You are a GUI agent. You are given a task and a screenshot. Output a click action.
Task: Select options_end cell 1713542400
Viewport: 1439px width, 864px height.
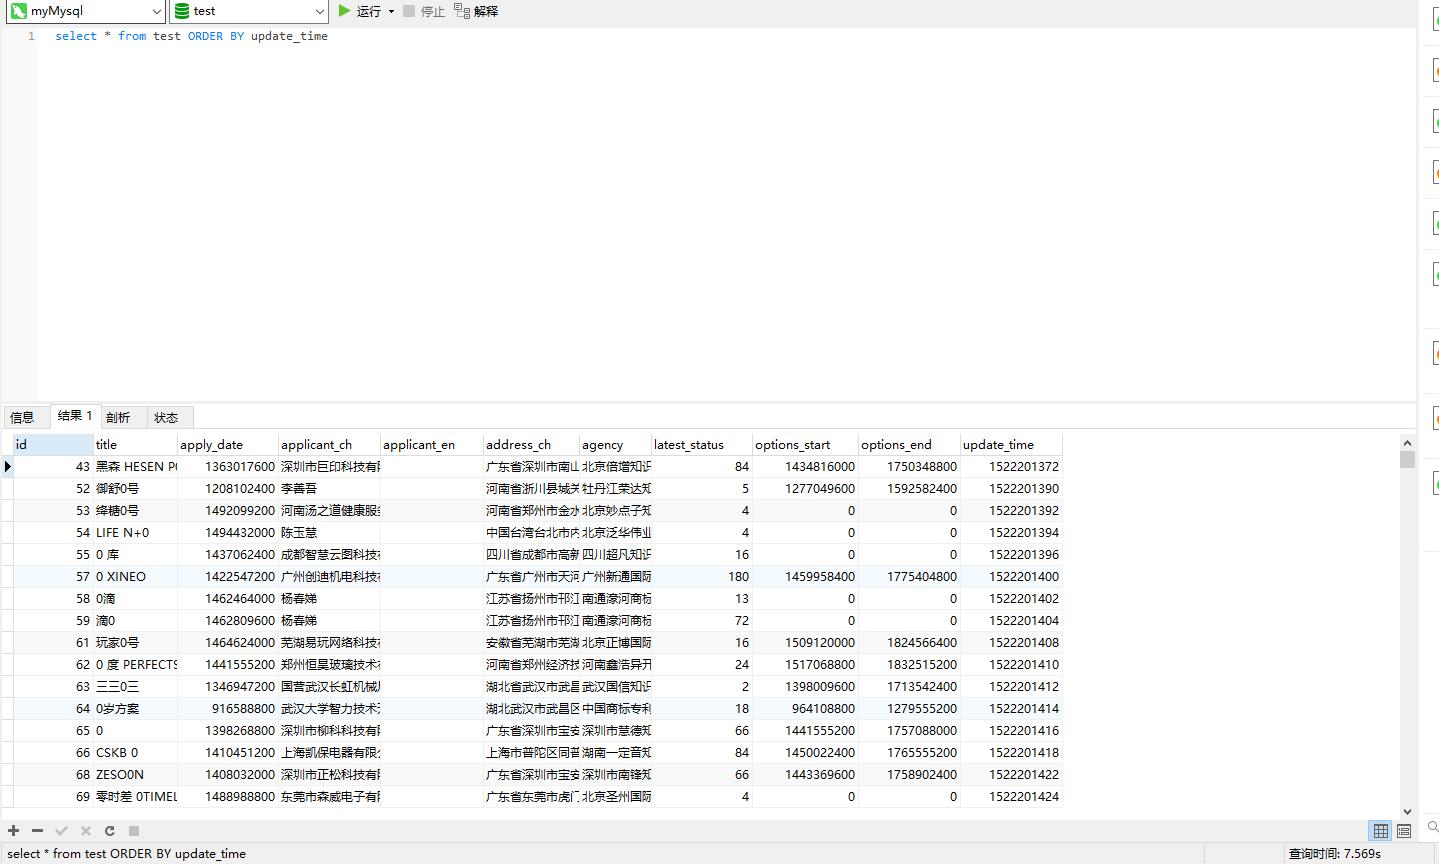point(909,687)
